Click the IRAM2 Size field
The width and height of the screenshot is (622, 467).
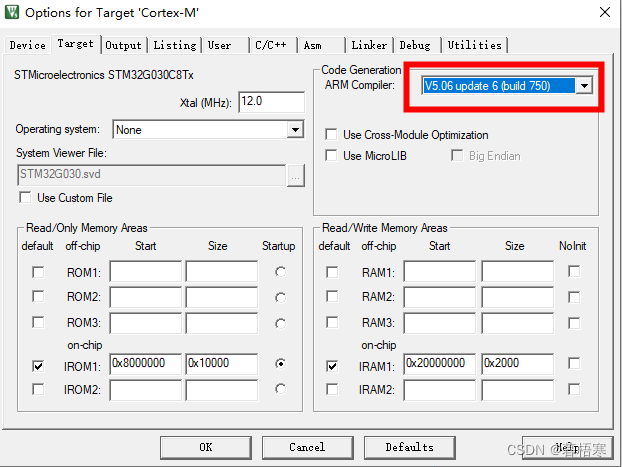click(x=518, y=390)
